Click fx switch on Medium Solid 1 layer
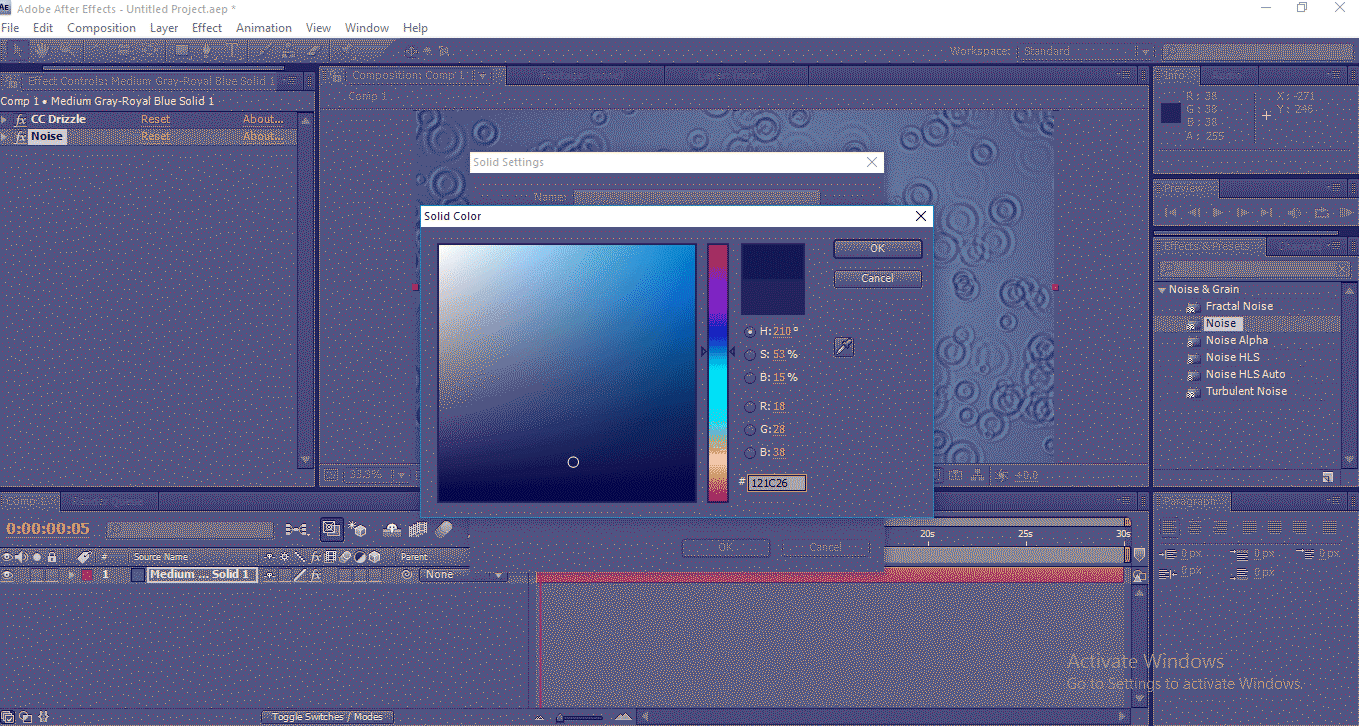 pos(315,575)
